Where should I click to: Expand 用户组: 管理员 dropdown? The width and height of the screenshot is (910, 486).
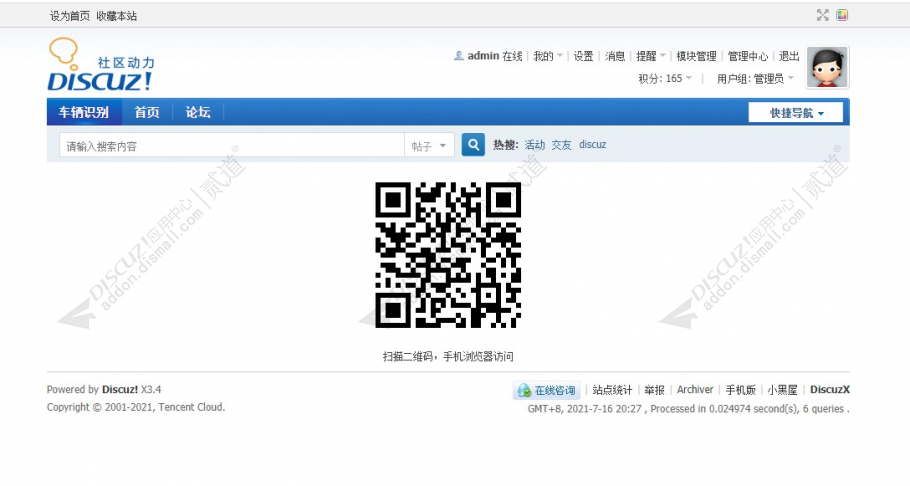pyautogui.click(x=755, y=78)
